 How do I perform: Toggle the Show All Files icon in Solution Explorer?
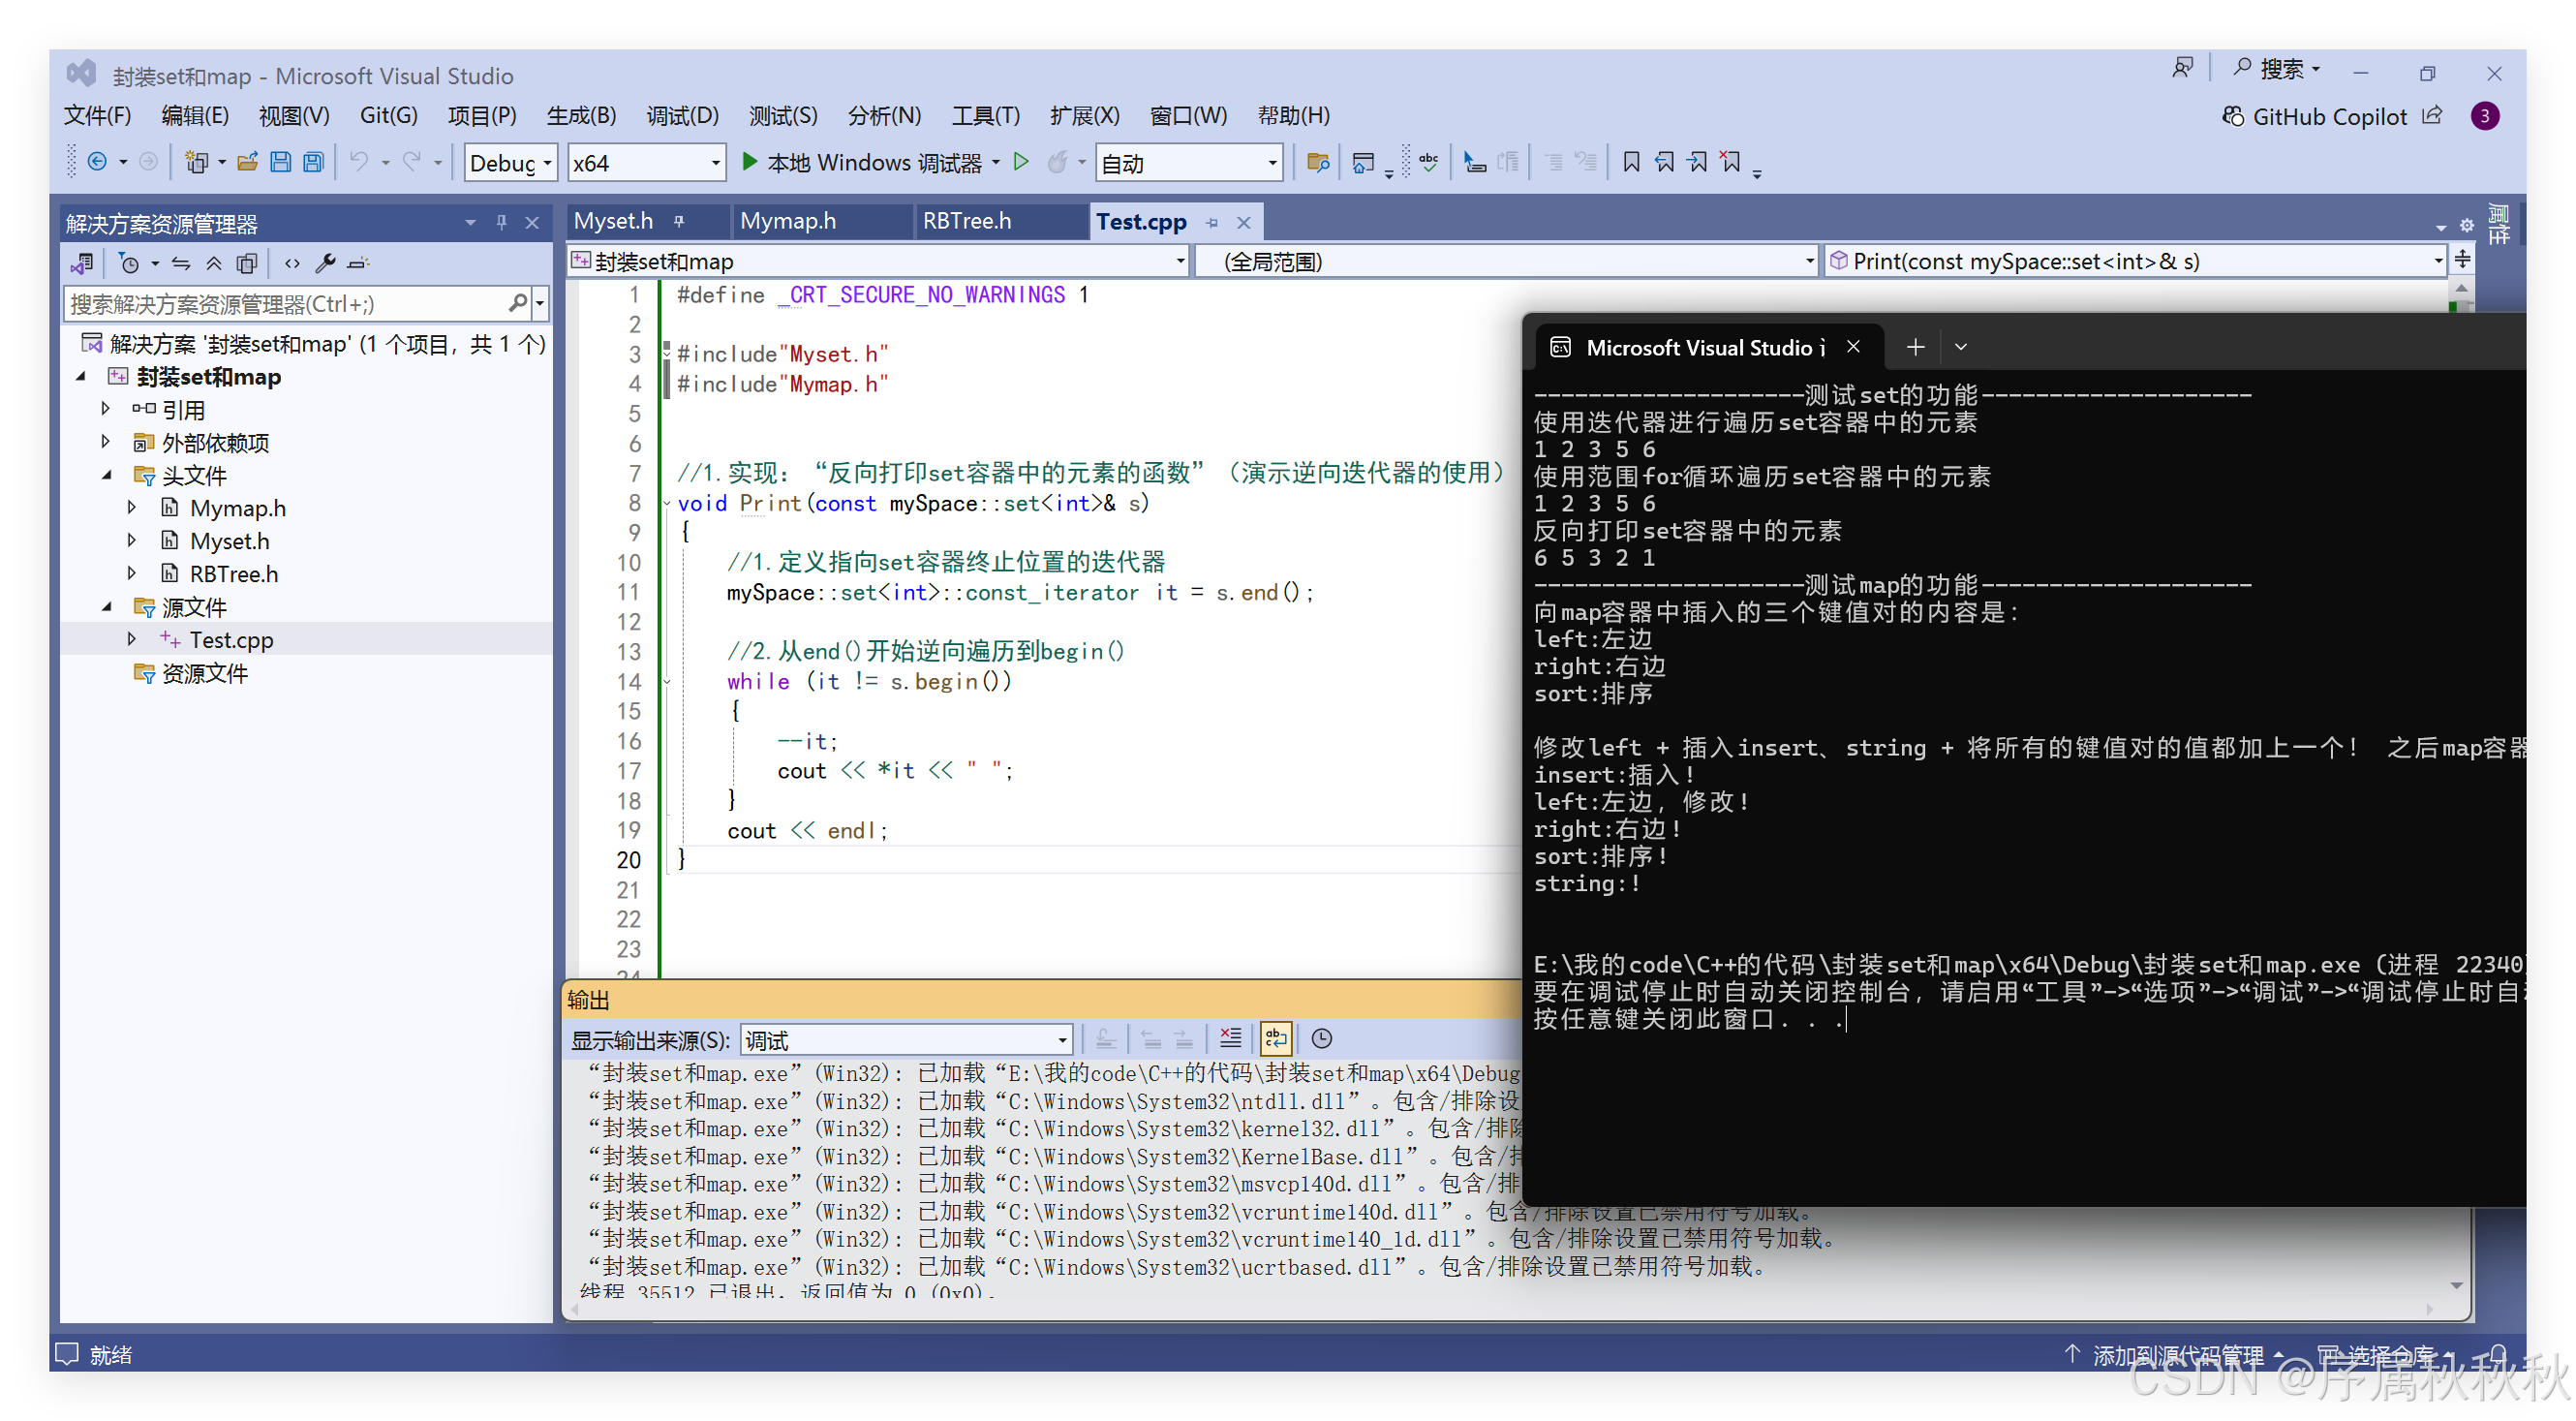coord(247,264)
